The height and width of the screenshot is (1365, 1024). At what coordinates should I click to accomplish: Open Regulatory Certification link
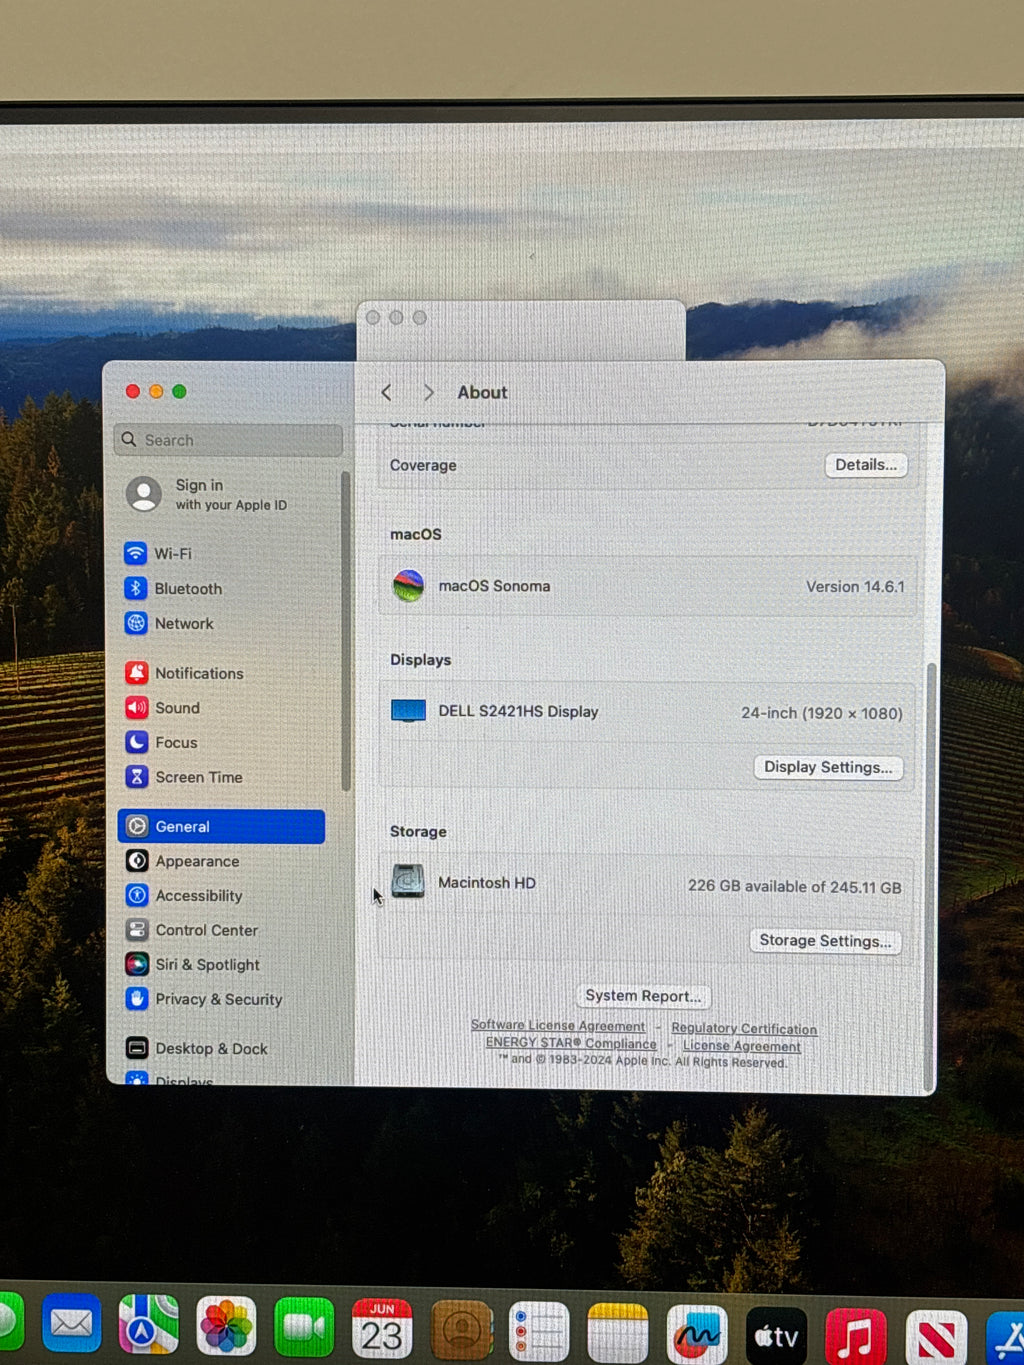(x=744, y=1028)
